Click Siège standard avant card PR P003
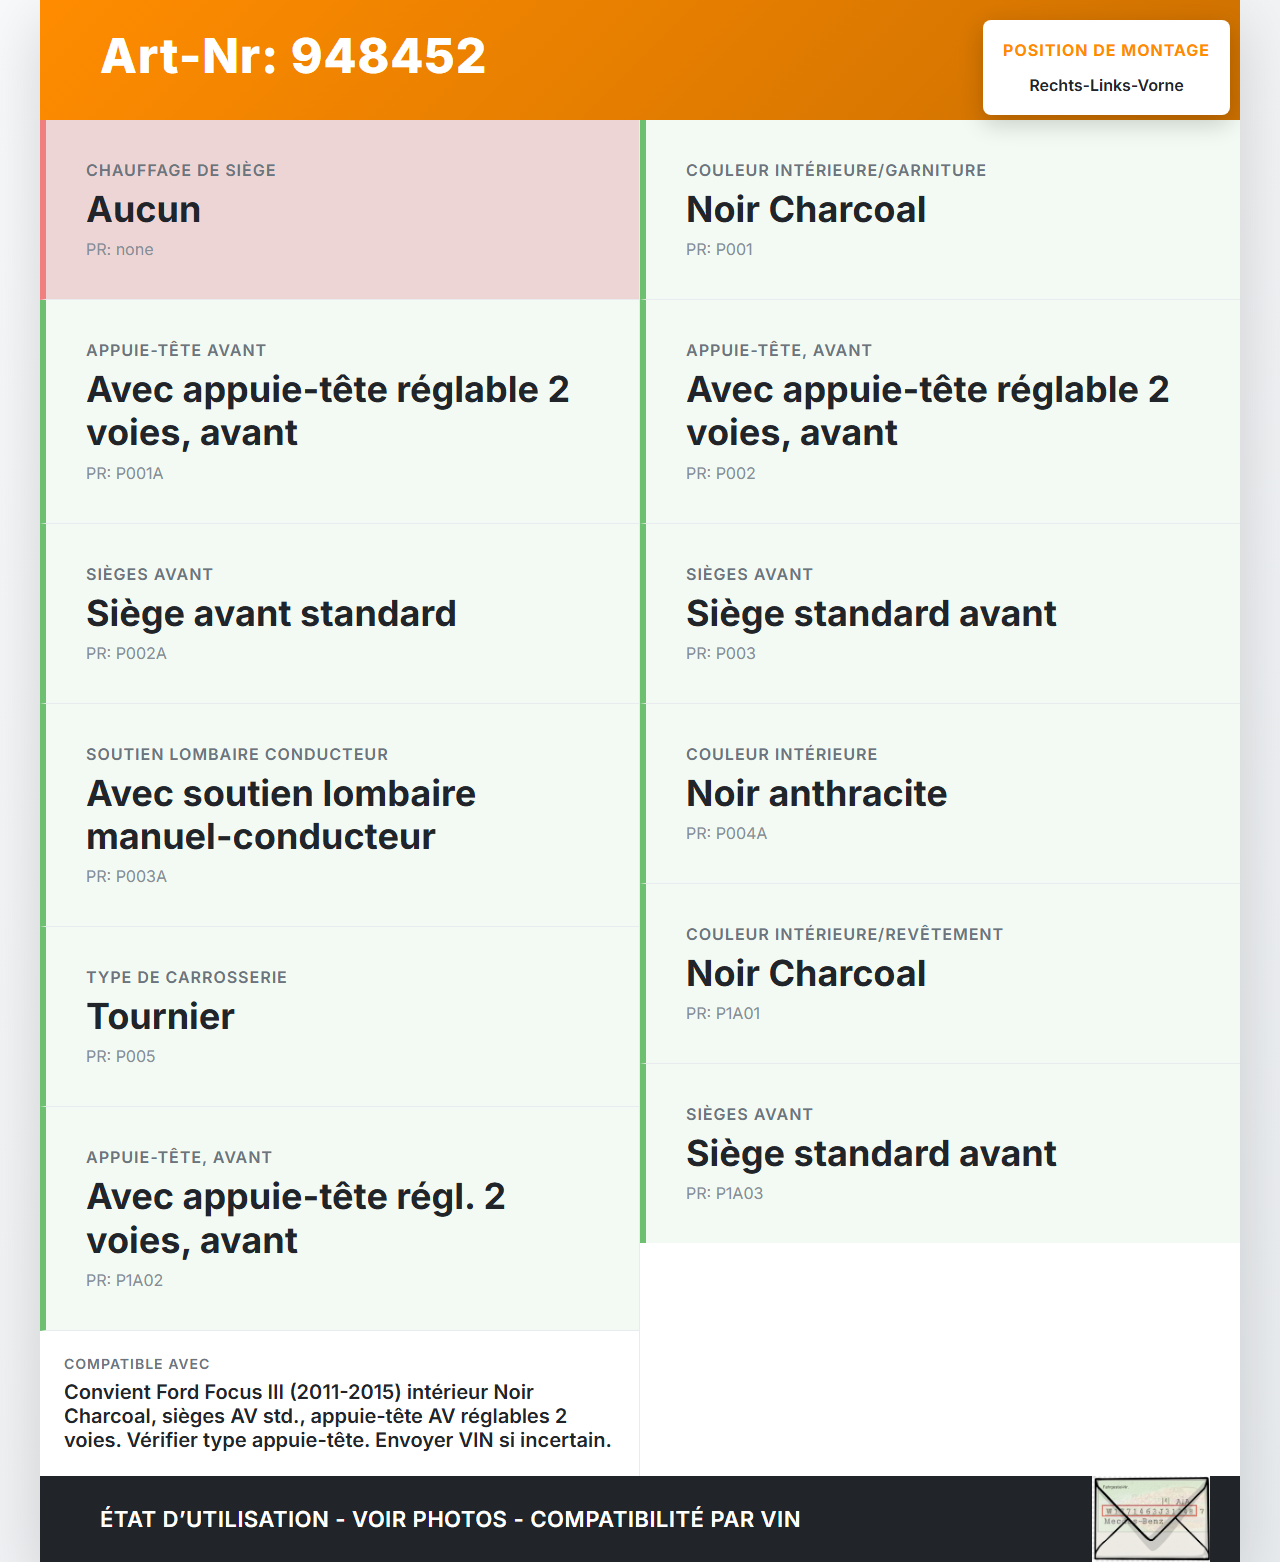The image size is (1280, 1562). click(941, 613)
